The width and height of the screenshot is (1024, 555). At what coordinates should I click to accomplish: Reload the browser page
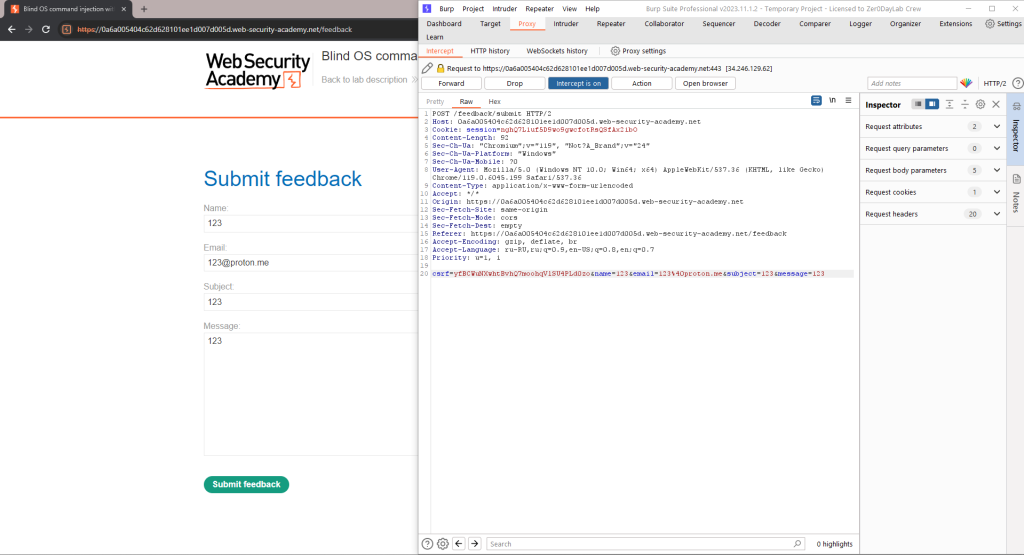click(x=44, y=29)
